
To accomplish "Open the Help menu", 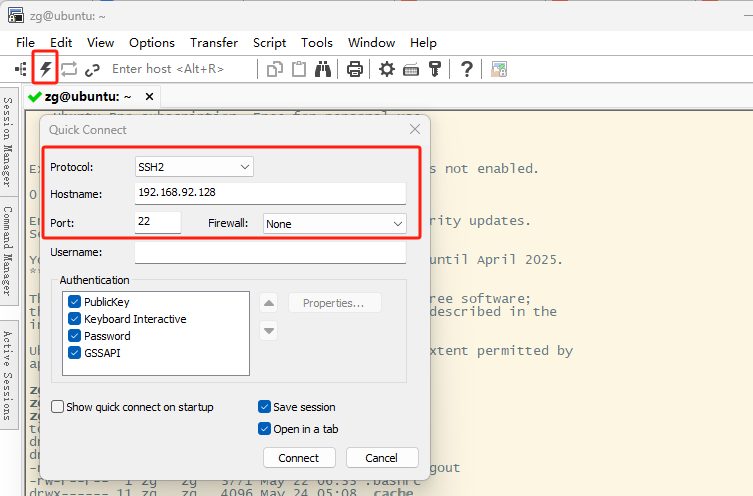I will pyautogui.click(x=423, y=43).
